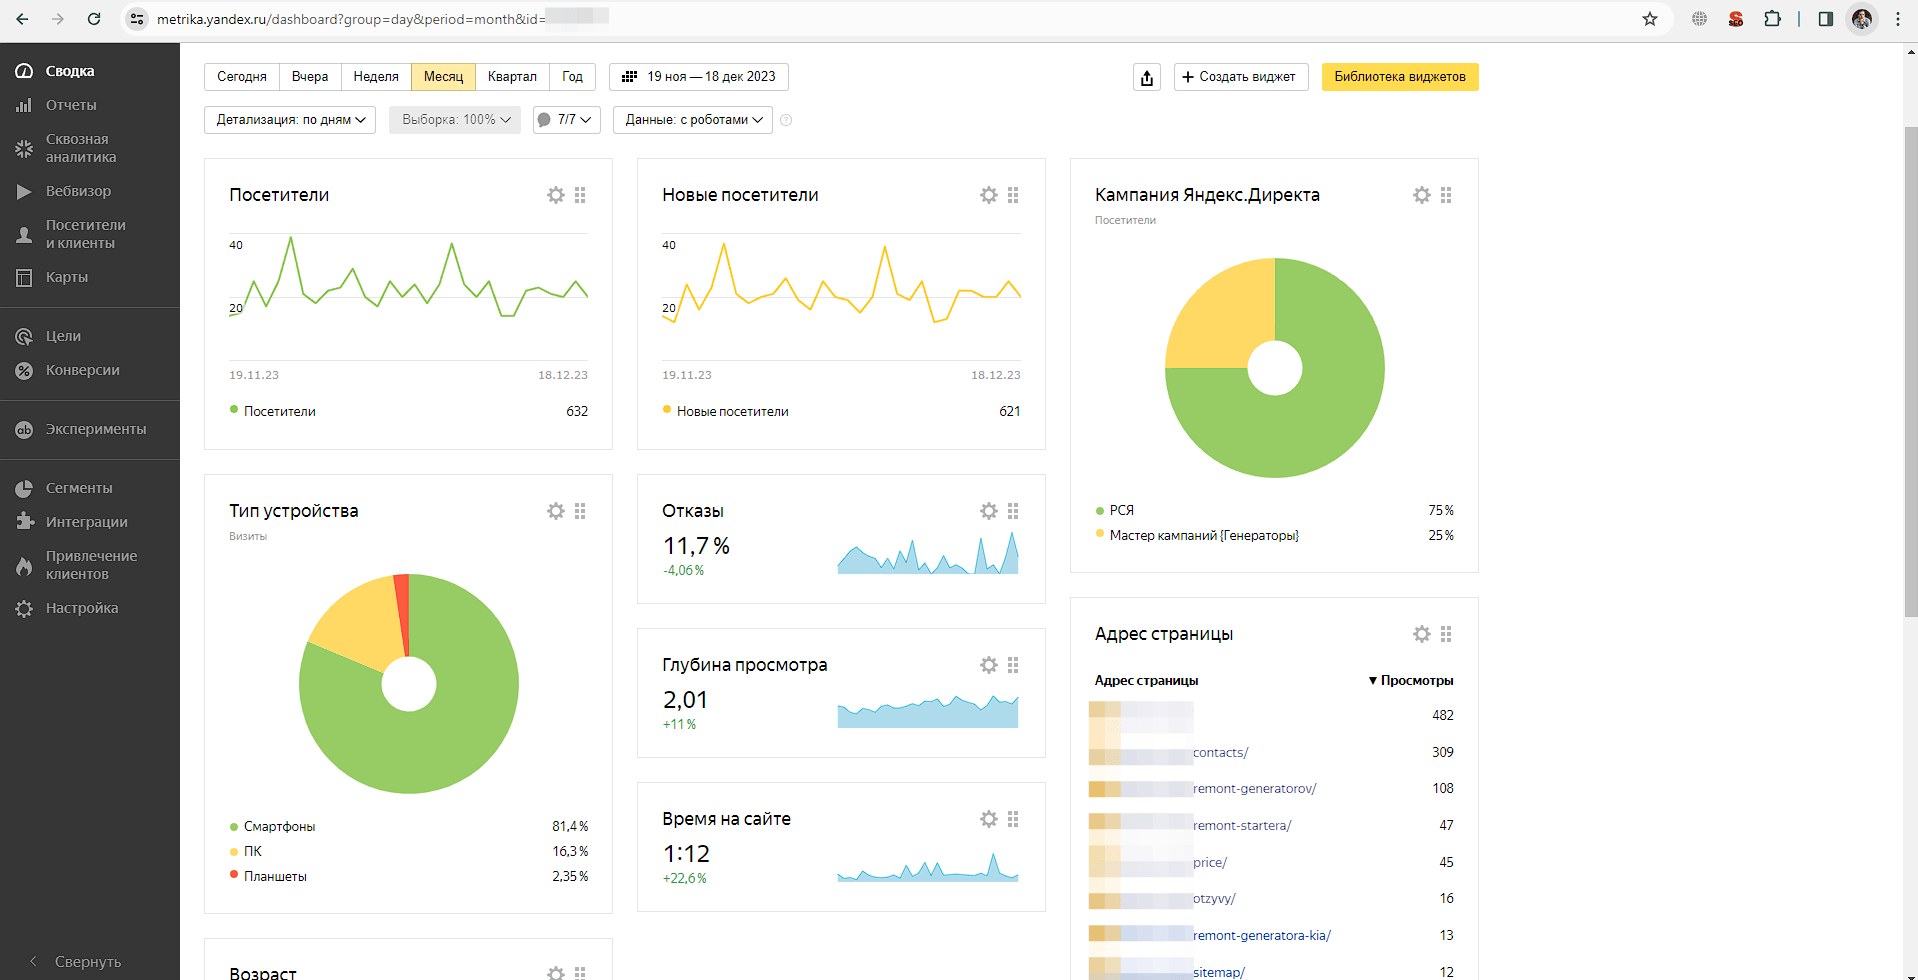Open settings gear of Новые посетители widget
This screenshot has height=980, width=1918.
(x=989, y=195)
